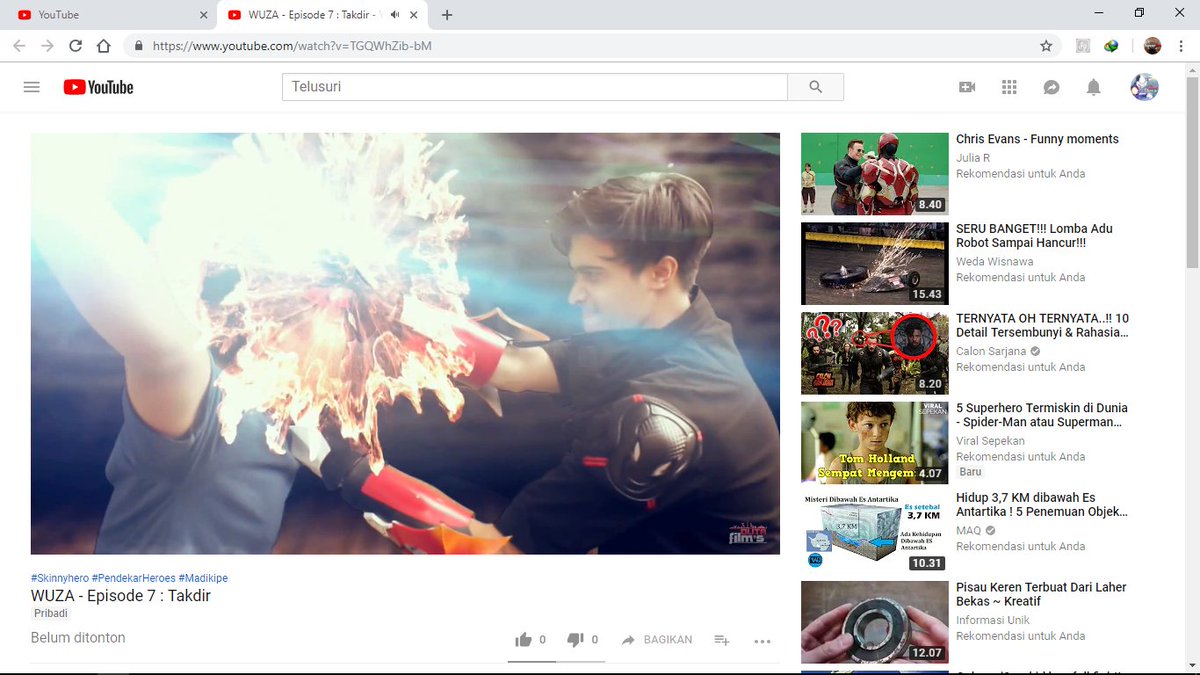Click the Telusuri search field
Screen dimensions: 1200x675
(535, 87)
